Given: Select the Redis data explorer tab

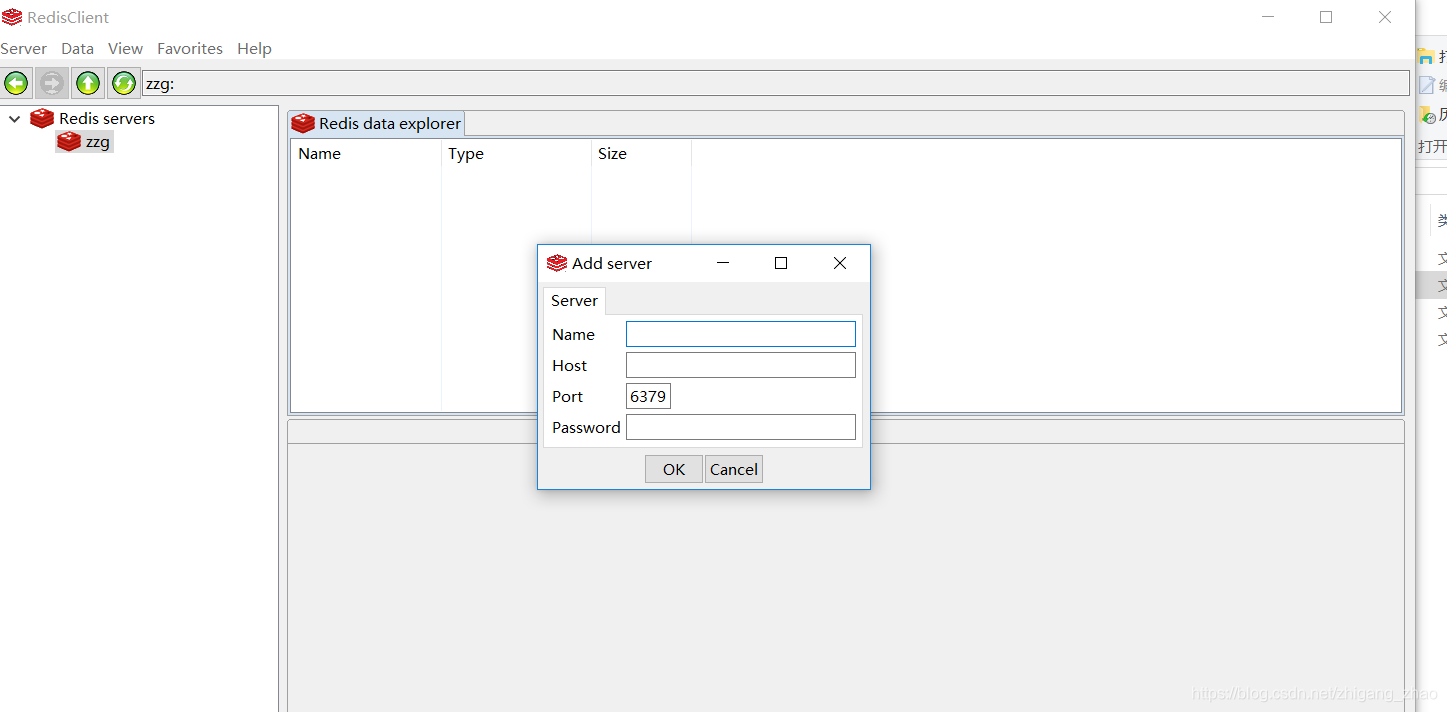Looking at the screenshot, I should 376,123.
